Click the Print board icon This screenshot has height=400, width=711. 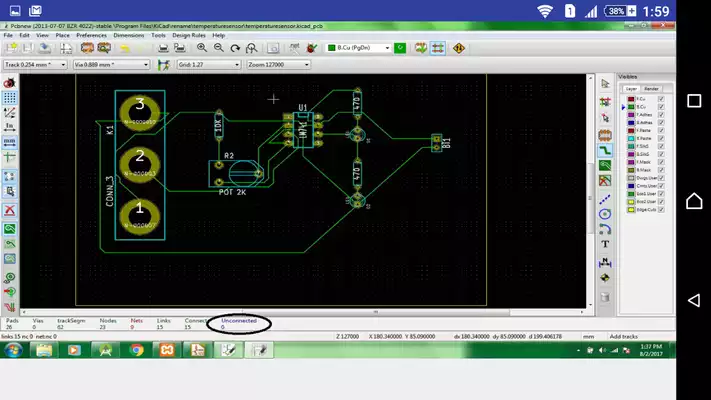pyautogui.click(x=163, y=48)
